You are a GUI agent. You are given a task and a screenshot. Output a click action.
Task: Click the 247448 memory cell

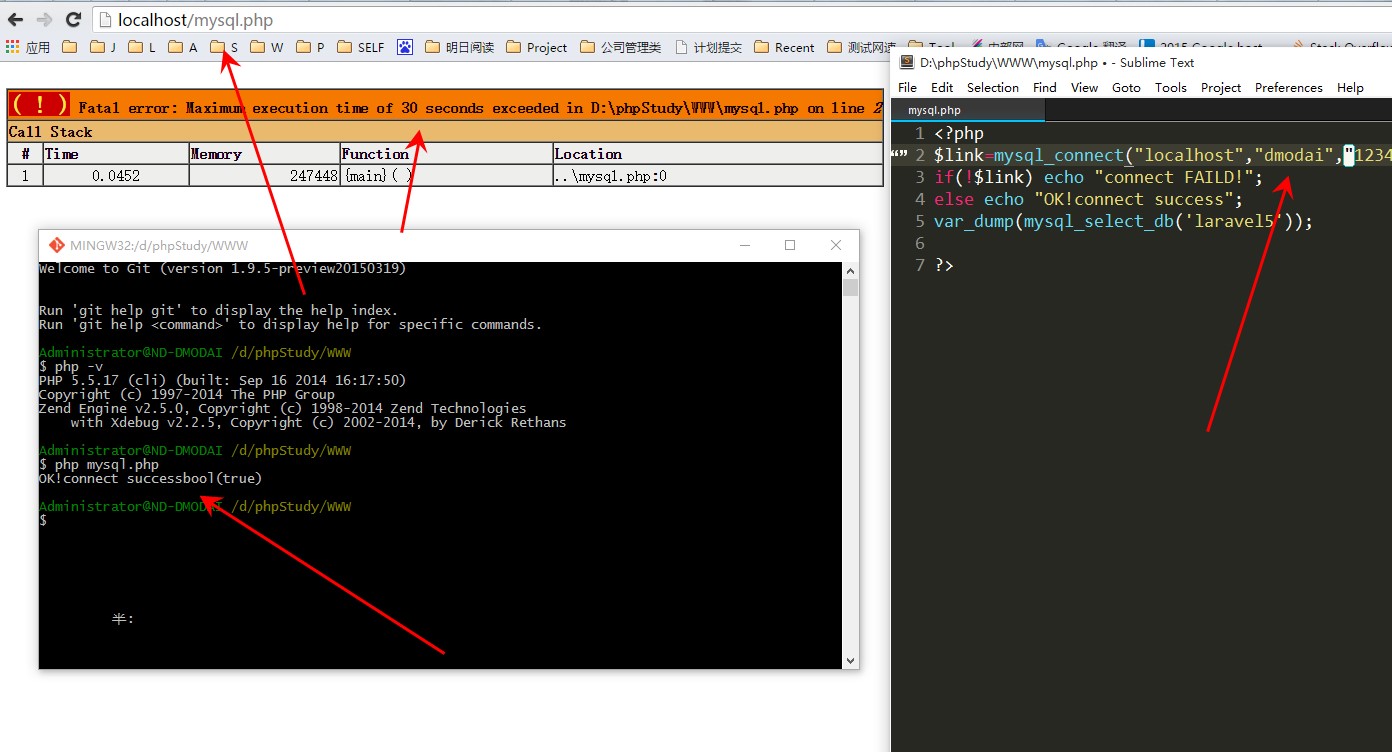tap(264, 176)
